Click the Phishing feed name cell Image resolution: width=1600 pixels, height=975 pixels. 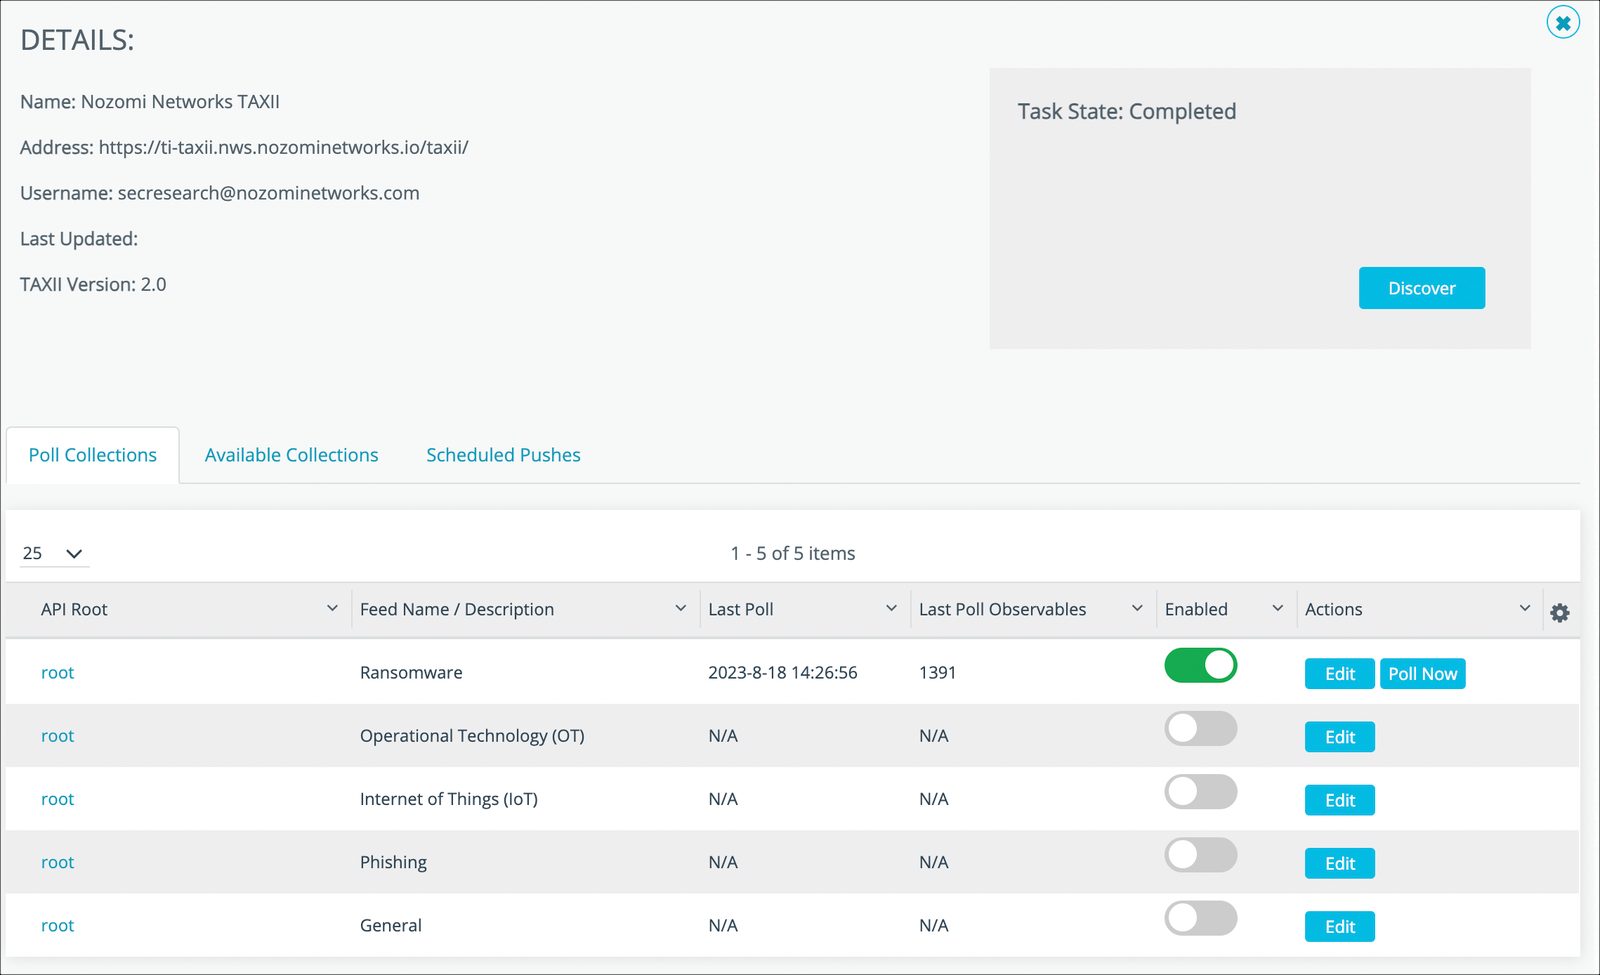tap(393, 862)
